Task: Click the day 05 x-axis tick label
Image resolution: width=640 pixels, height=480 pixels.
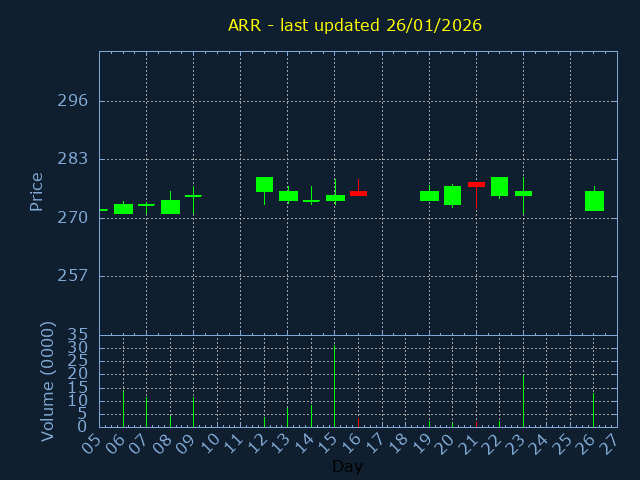Action: point(92,441)
